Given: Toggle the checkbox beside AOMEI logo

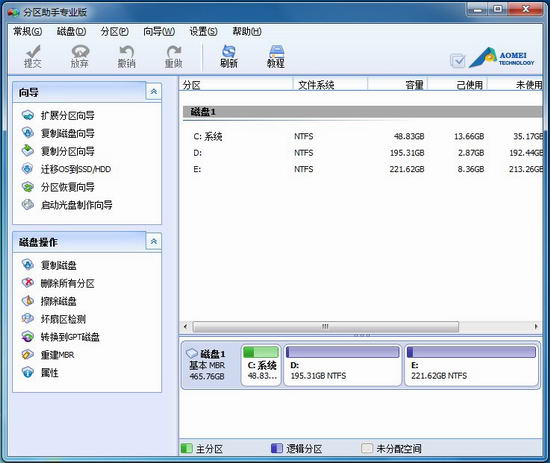Looking at the screenshot, I should pos(457,61).
